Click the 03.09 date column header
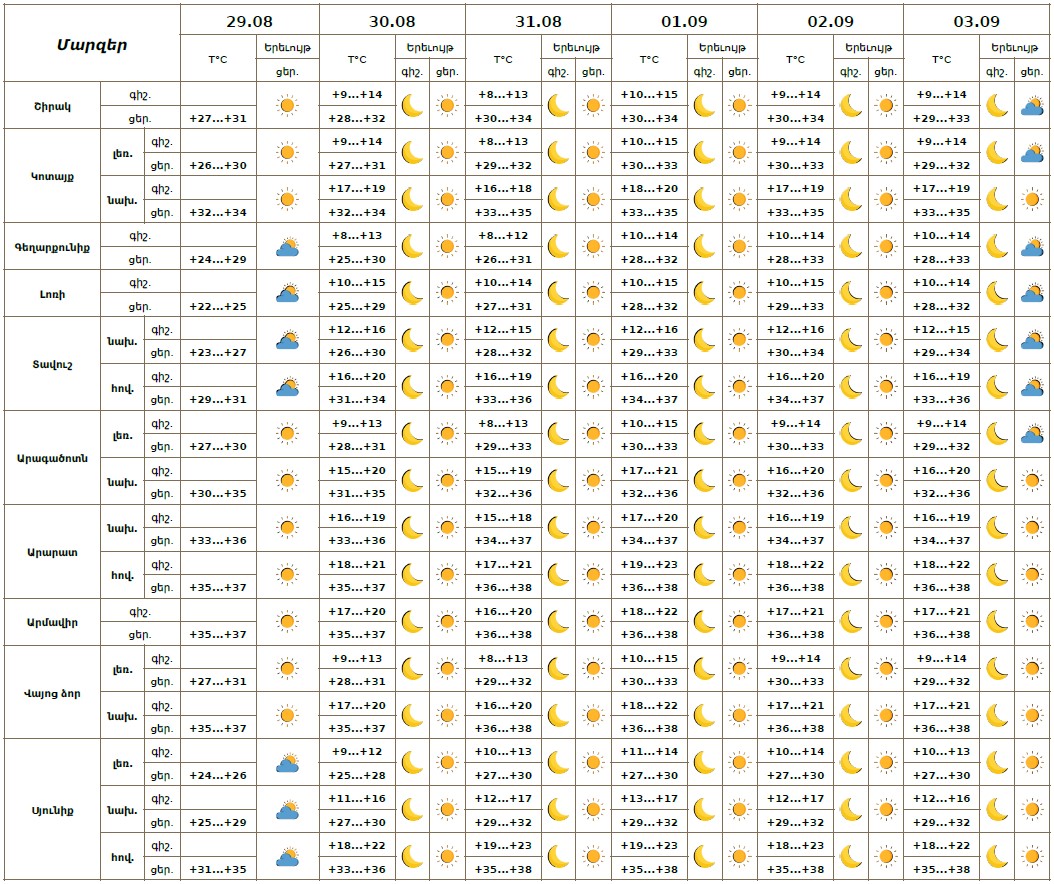This screenshot has width=1054, height=884. pos(976,20)
